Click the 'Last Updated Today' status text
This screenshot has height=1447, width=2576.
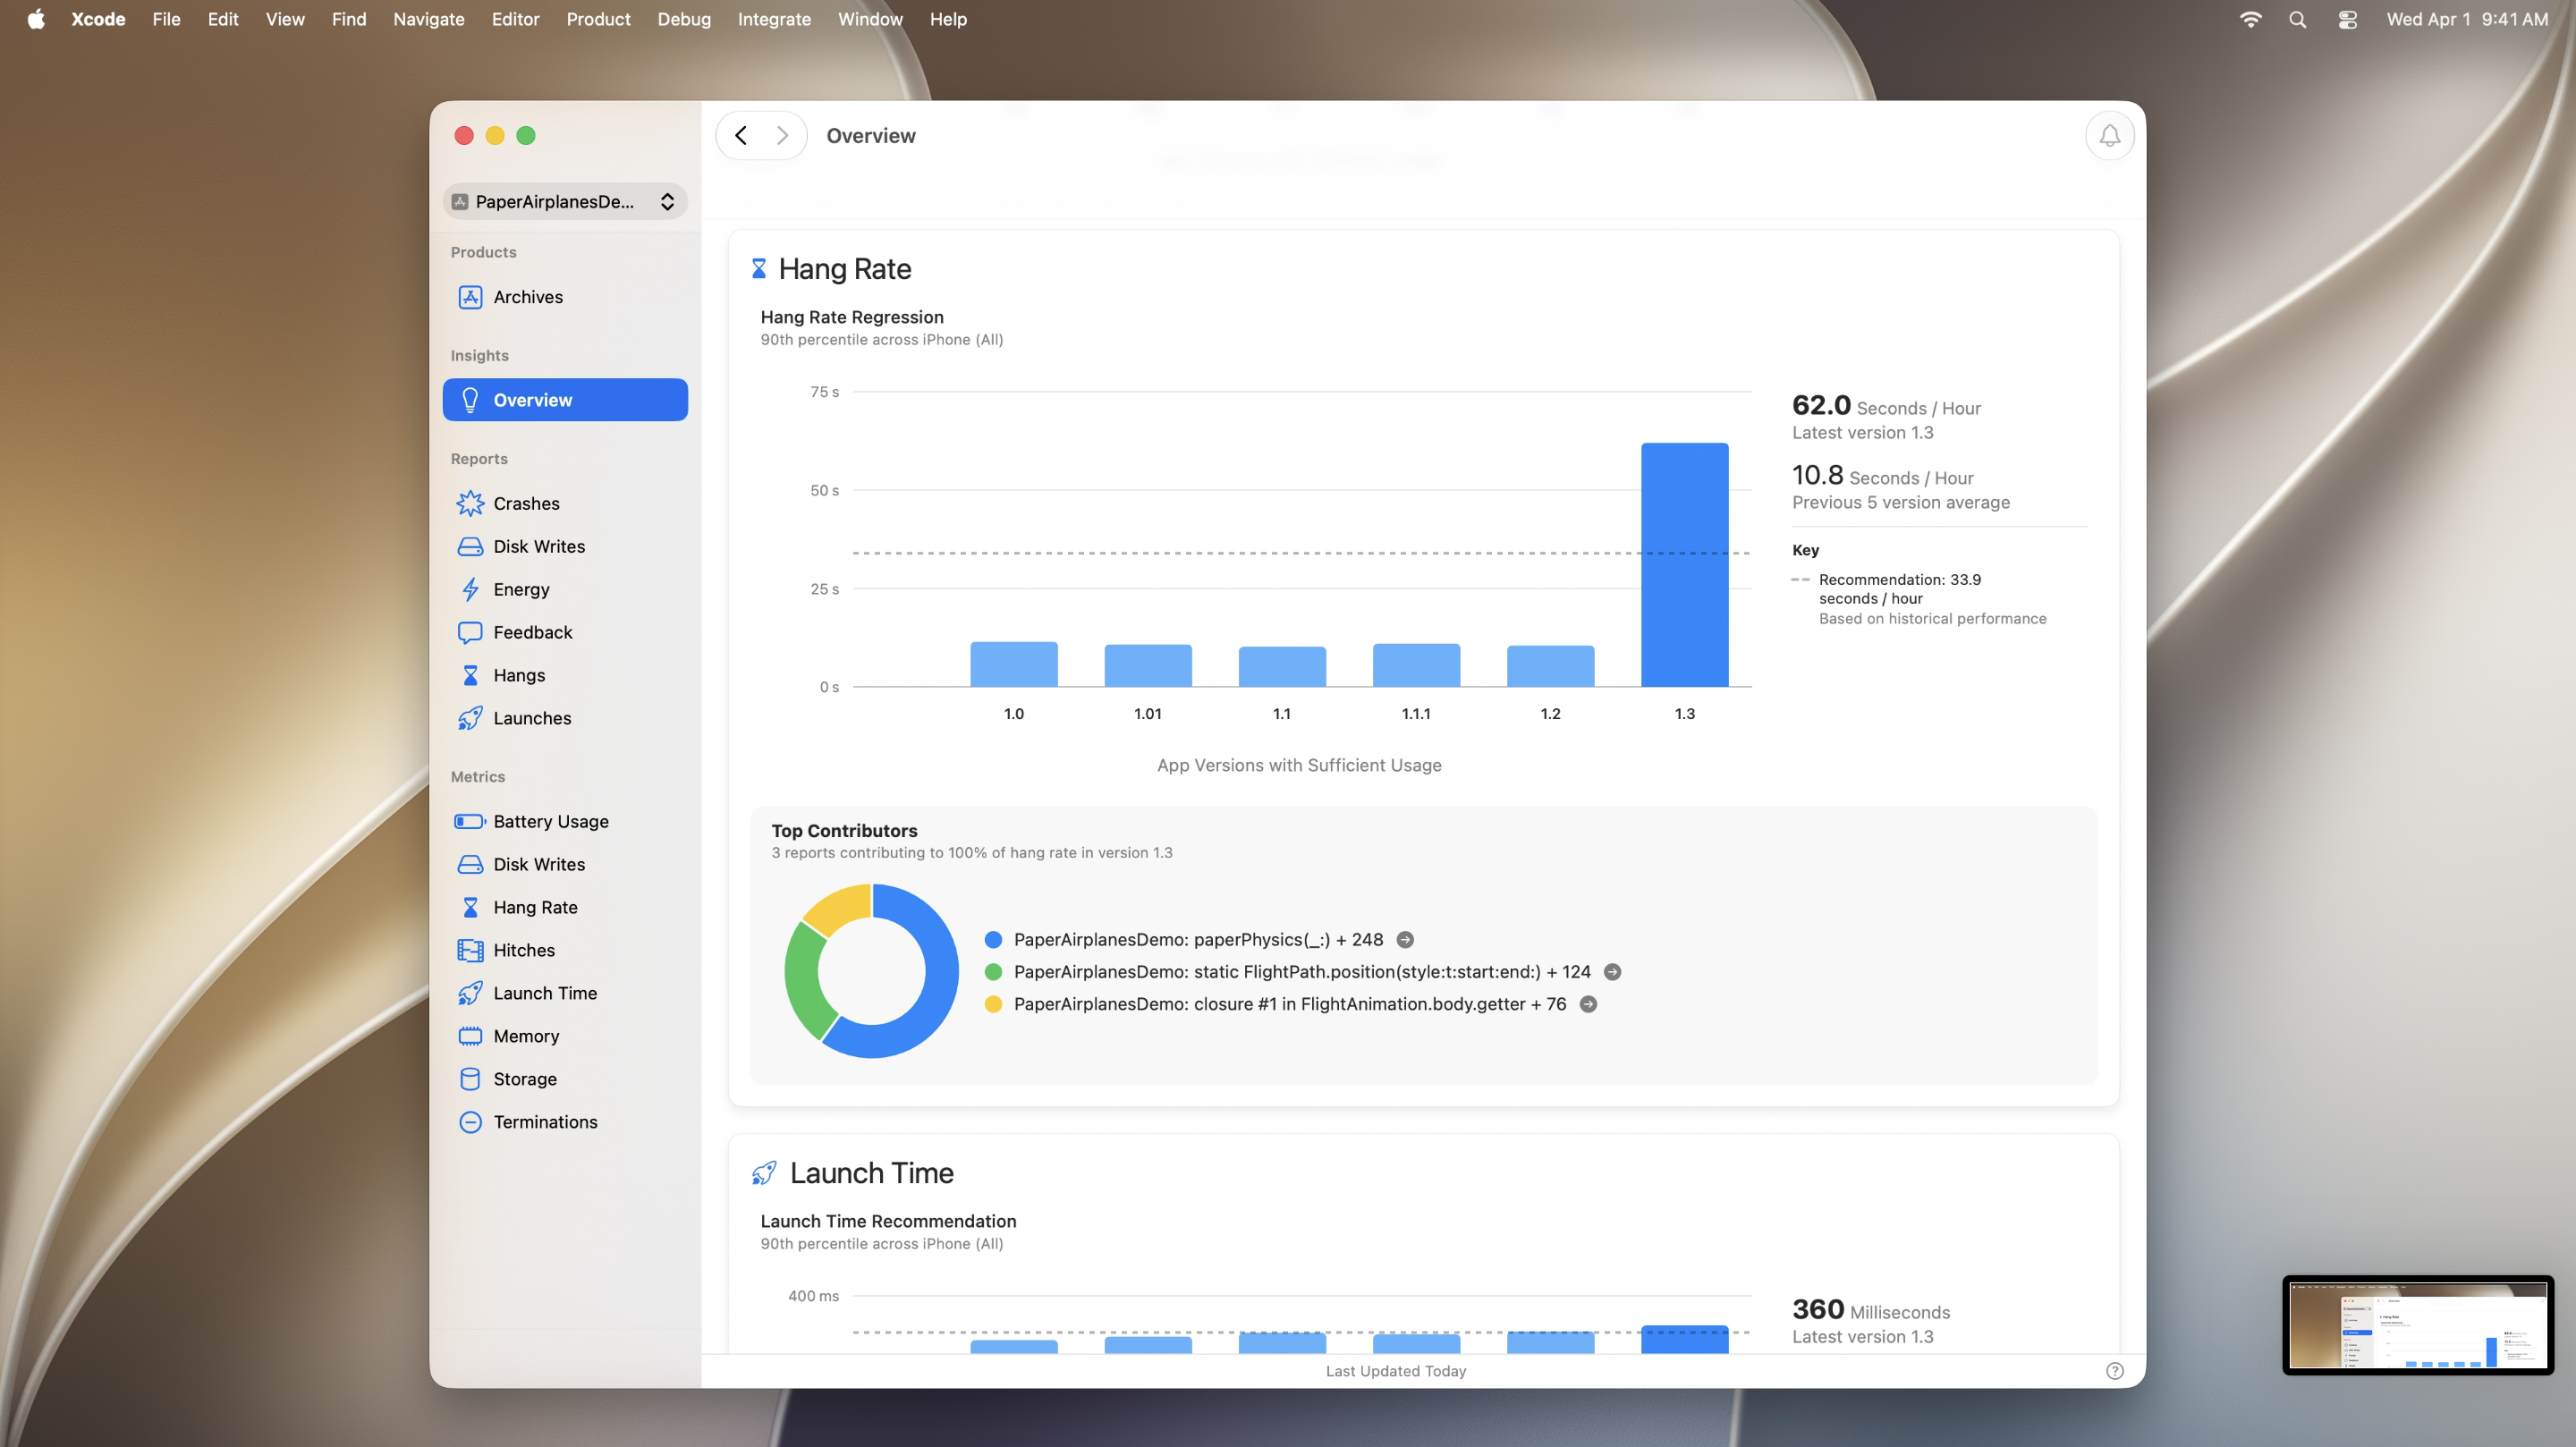(x=1396, y=1371)
